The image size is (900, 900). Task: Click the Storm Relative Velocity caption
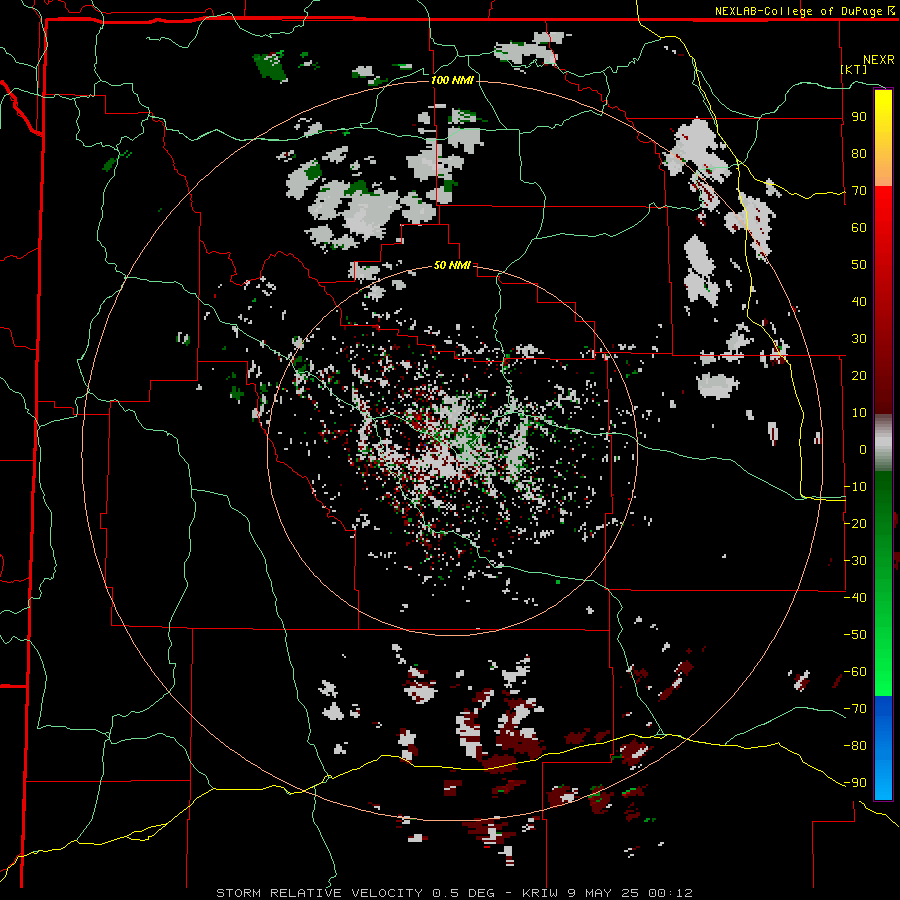[454, 893]
